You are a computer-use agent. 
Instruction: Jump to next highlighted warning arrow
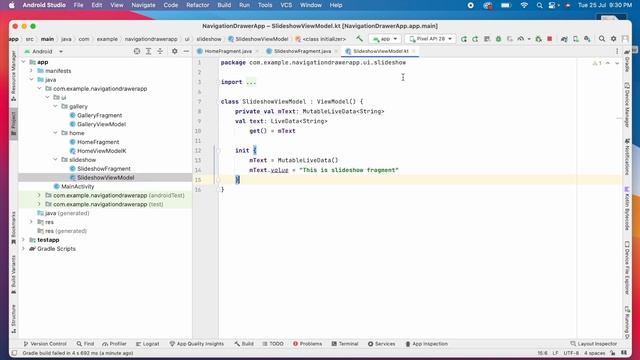coord(617,63)
